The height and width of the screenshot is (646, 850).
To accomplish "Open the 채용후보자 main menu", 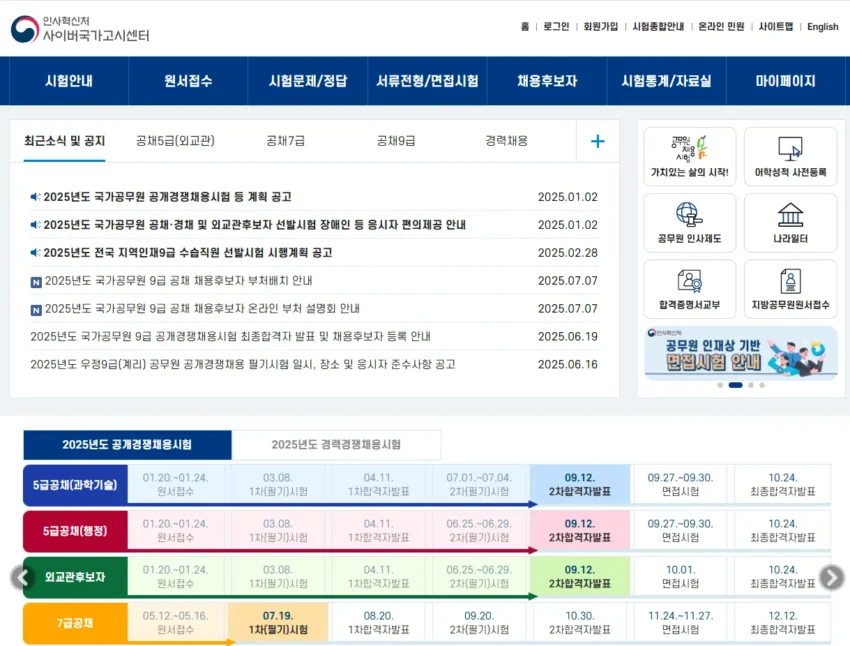I will tap(547, 81).
